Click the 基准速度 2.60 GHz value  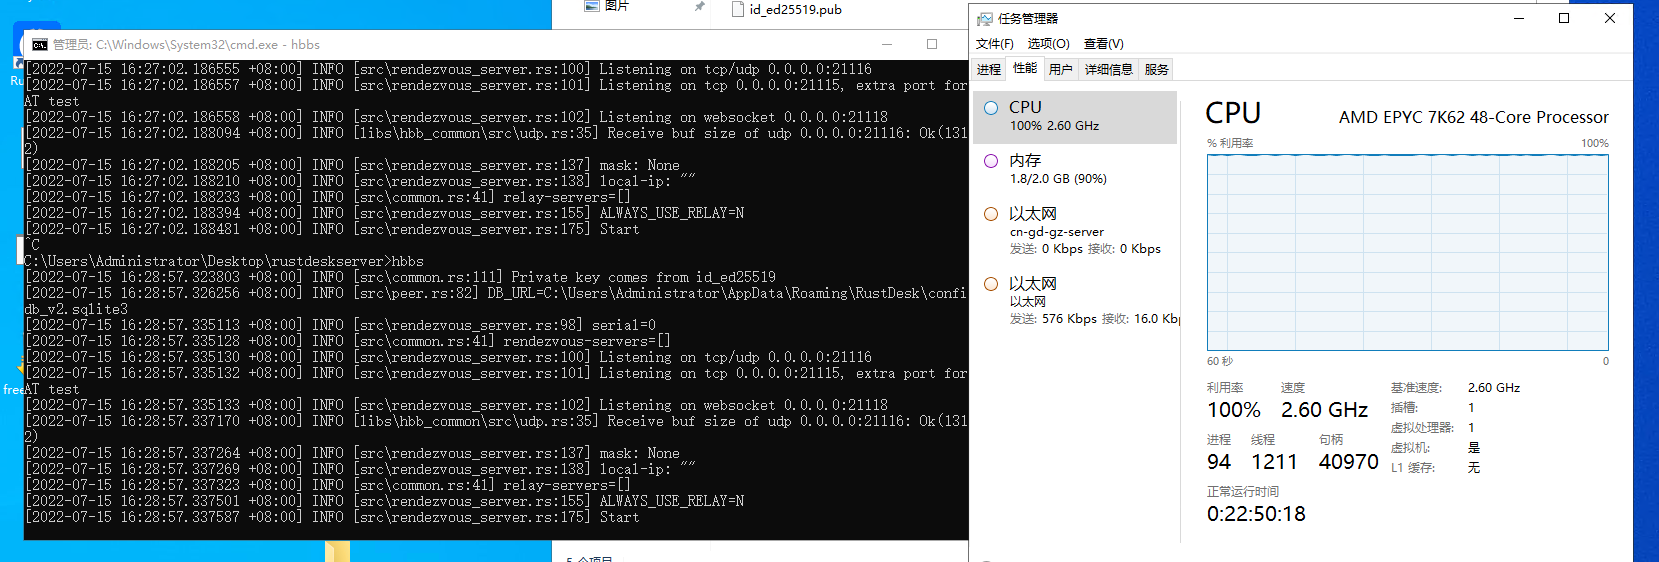point(1494,388)
